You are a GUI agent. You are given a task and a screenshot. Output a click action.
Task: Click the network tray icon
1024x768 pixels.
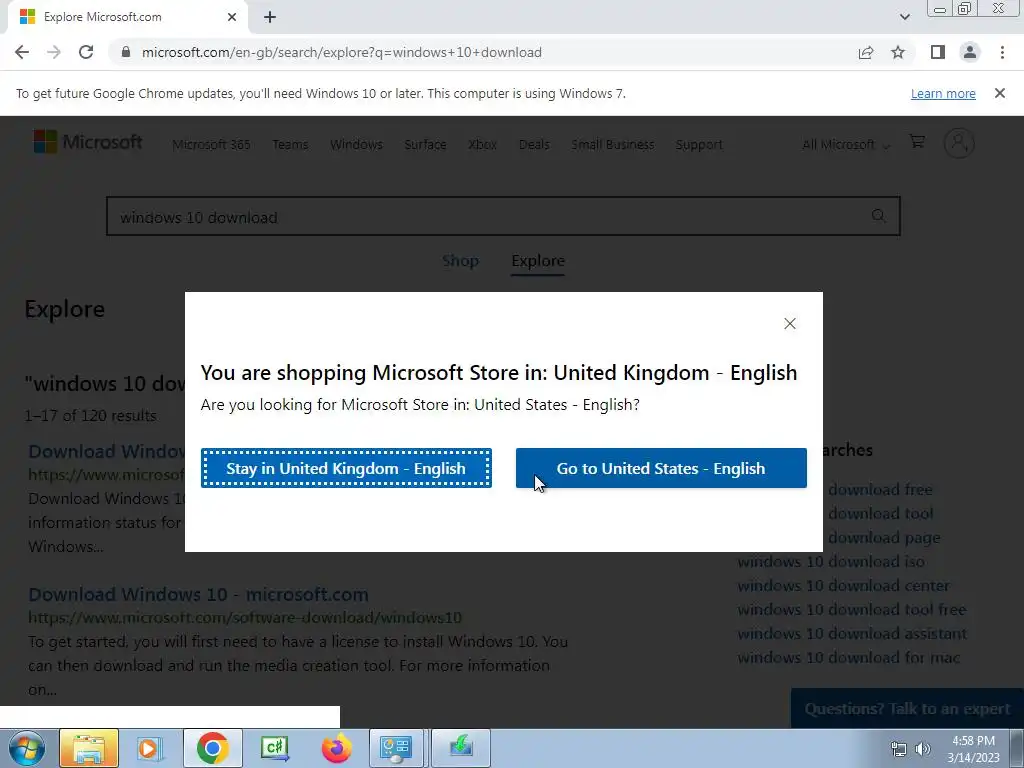899,749
